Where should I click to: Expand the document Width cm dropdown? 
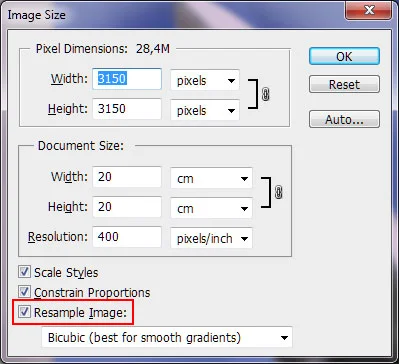(x=211, y=178)
